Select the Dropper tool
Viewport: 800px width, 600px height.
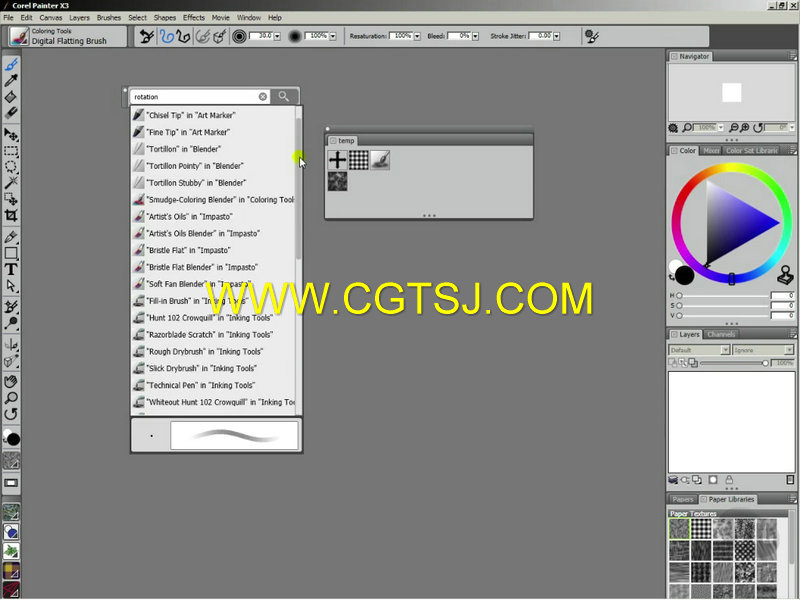click(x=11, y=80)
